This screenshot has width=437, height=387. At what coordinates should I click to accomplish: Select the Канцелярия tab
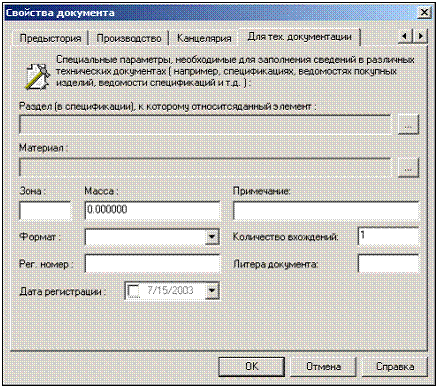pyautogui.click(x=204, y=38)
